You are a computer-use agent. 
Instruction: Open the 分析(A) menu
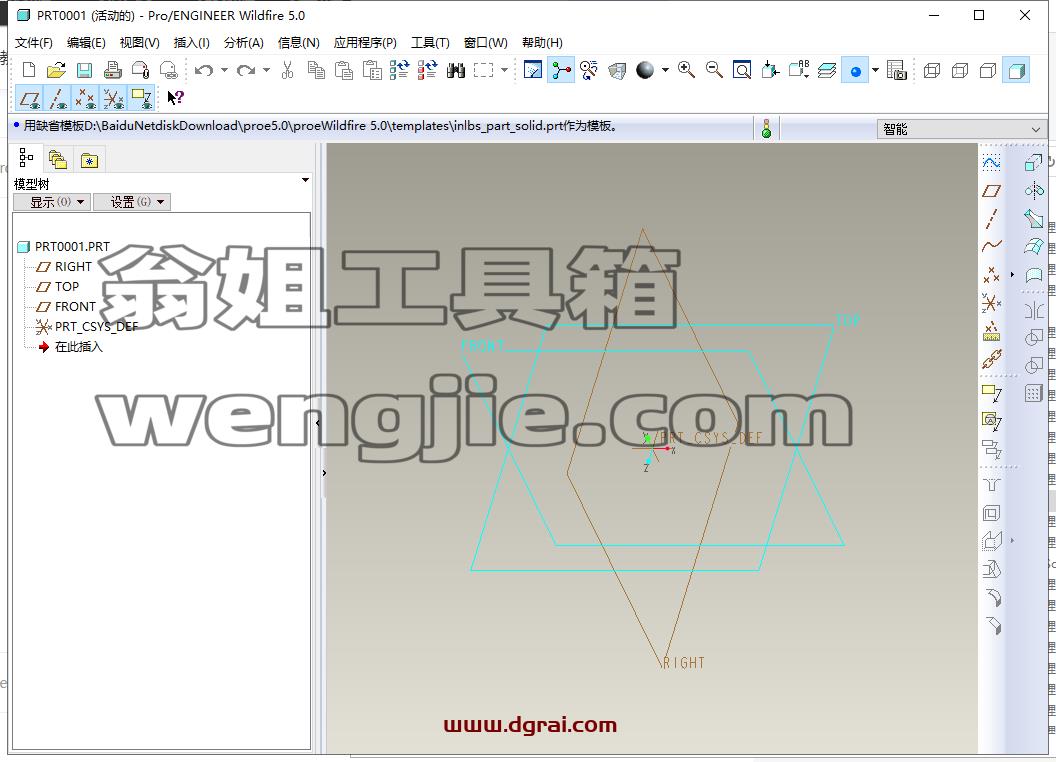(244, 42)
